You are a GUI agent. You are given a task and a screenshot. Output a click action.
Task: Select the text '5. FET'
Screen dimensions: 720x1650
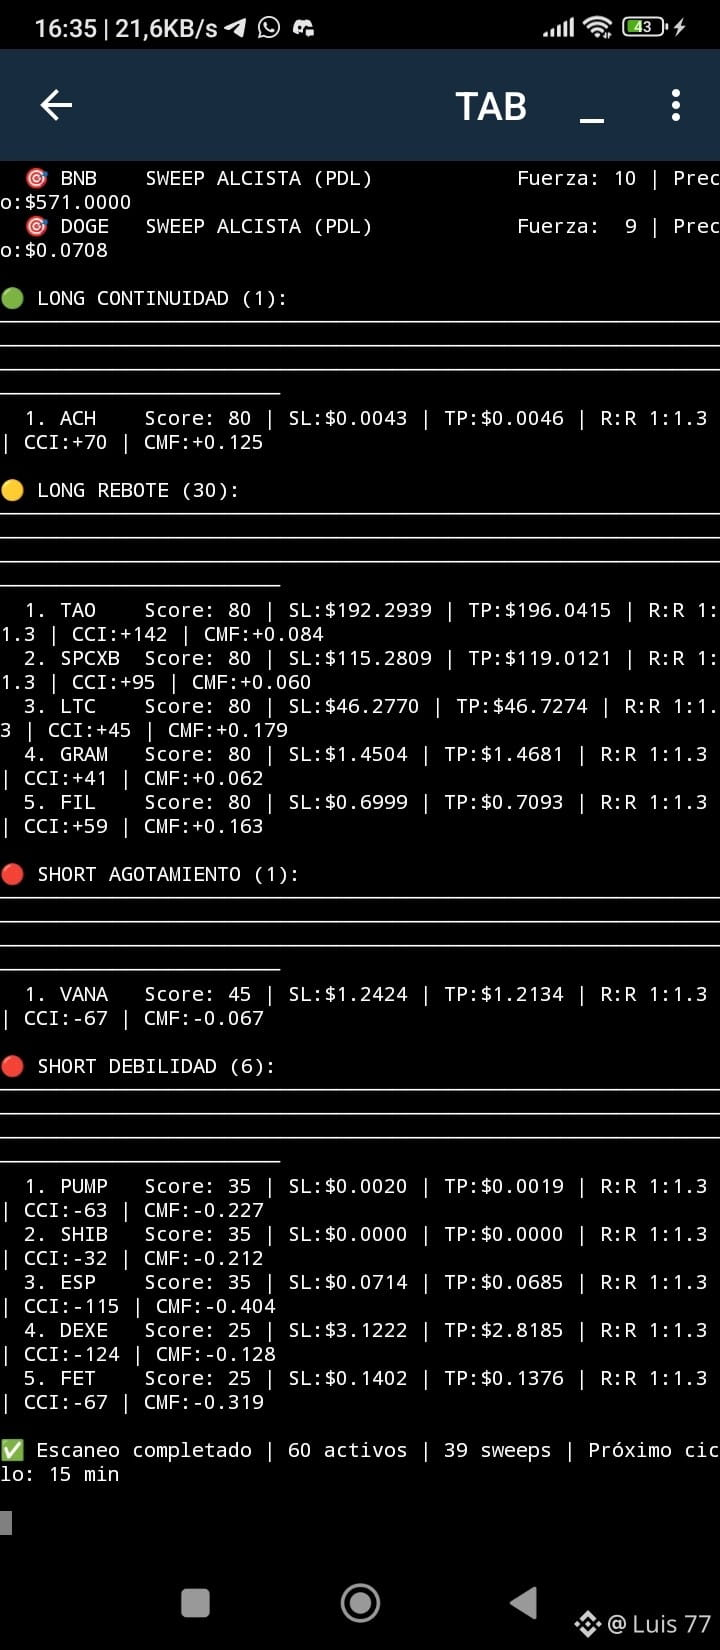(61, 1378)
